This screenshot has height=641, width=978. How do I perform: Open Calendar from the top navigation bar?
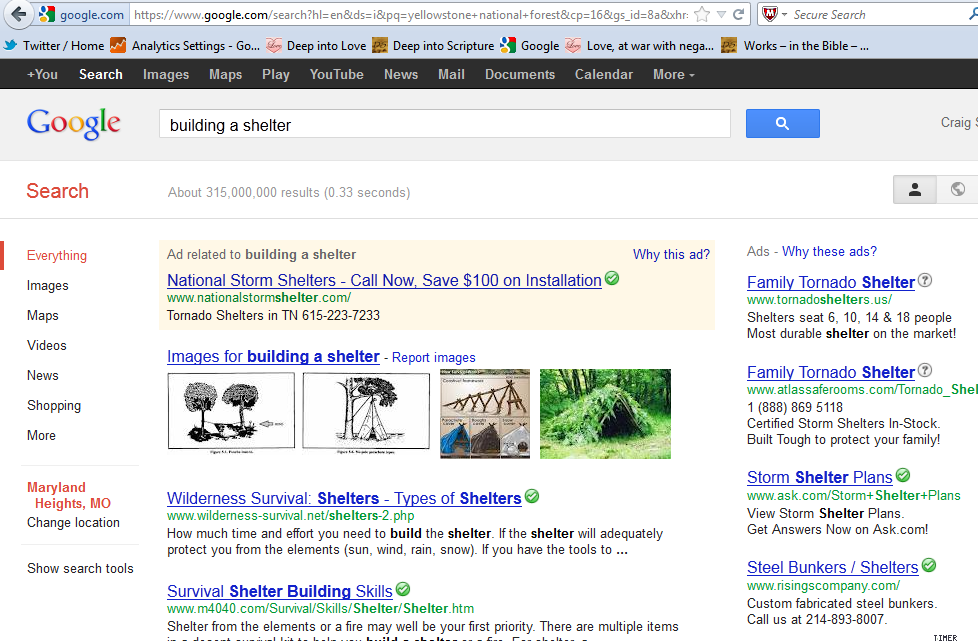pos(604,74)
